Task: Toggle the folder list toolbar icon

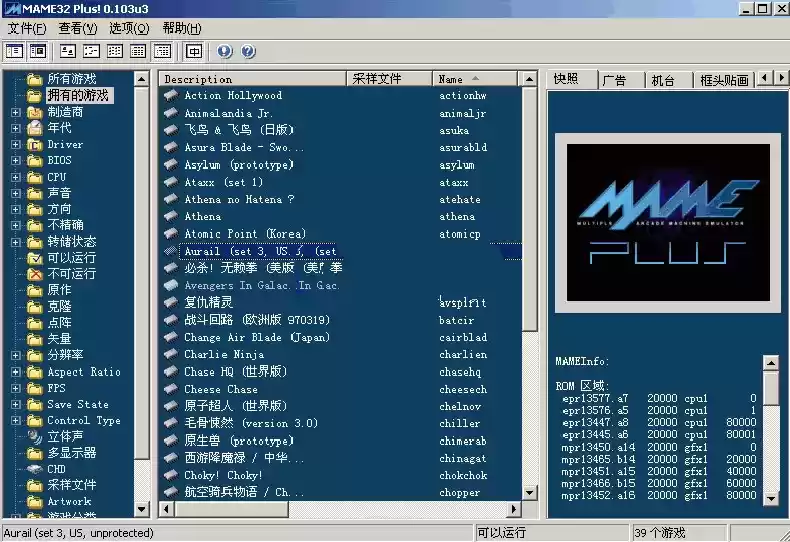Action: pos(14,51)
